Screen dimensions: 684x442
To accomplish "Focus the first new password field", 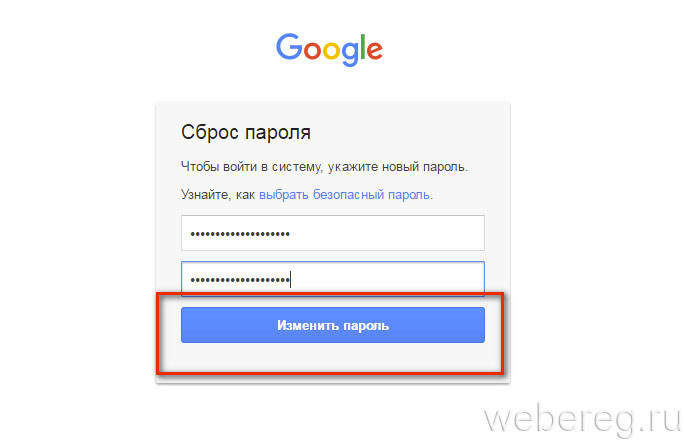I will (x=333, y=233).
